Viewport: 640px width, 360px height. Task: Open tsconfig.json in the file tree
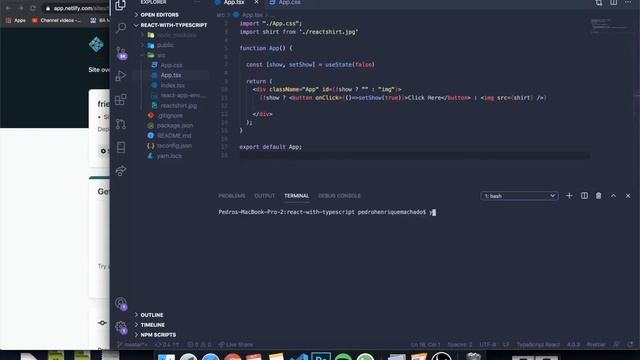pos(174,146)
